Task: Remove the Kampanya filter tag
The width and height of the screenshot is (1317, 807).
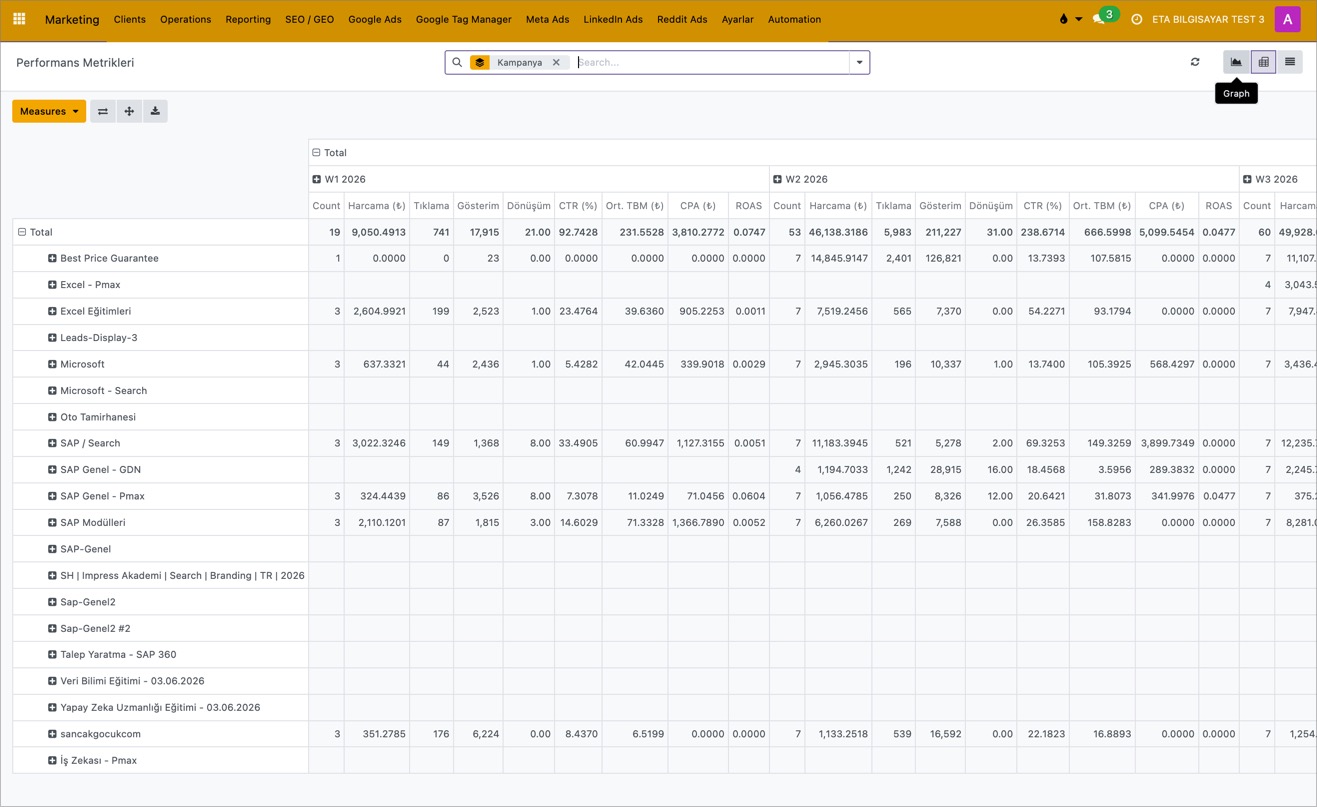Action: coord(556,62)
